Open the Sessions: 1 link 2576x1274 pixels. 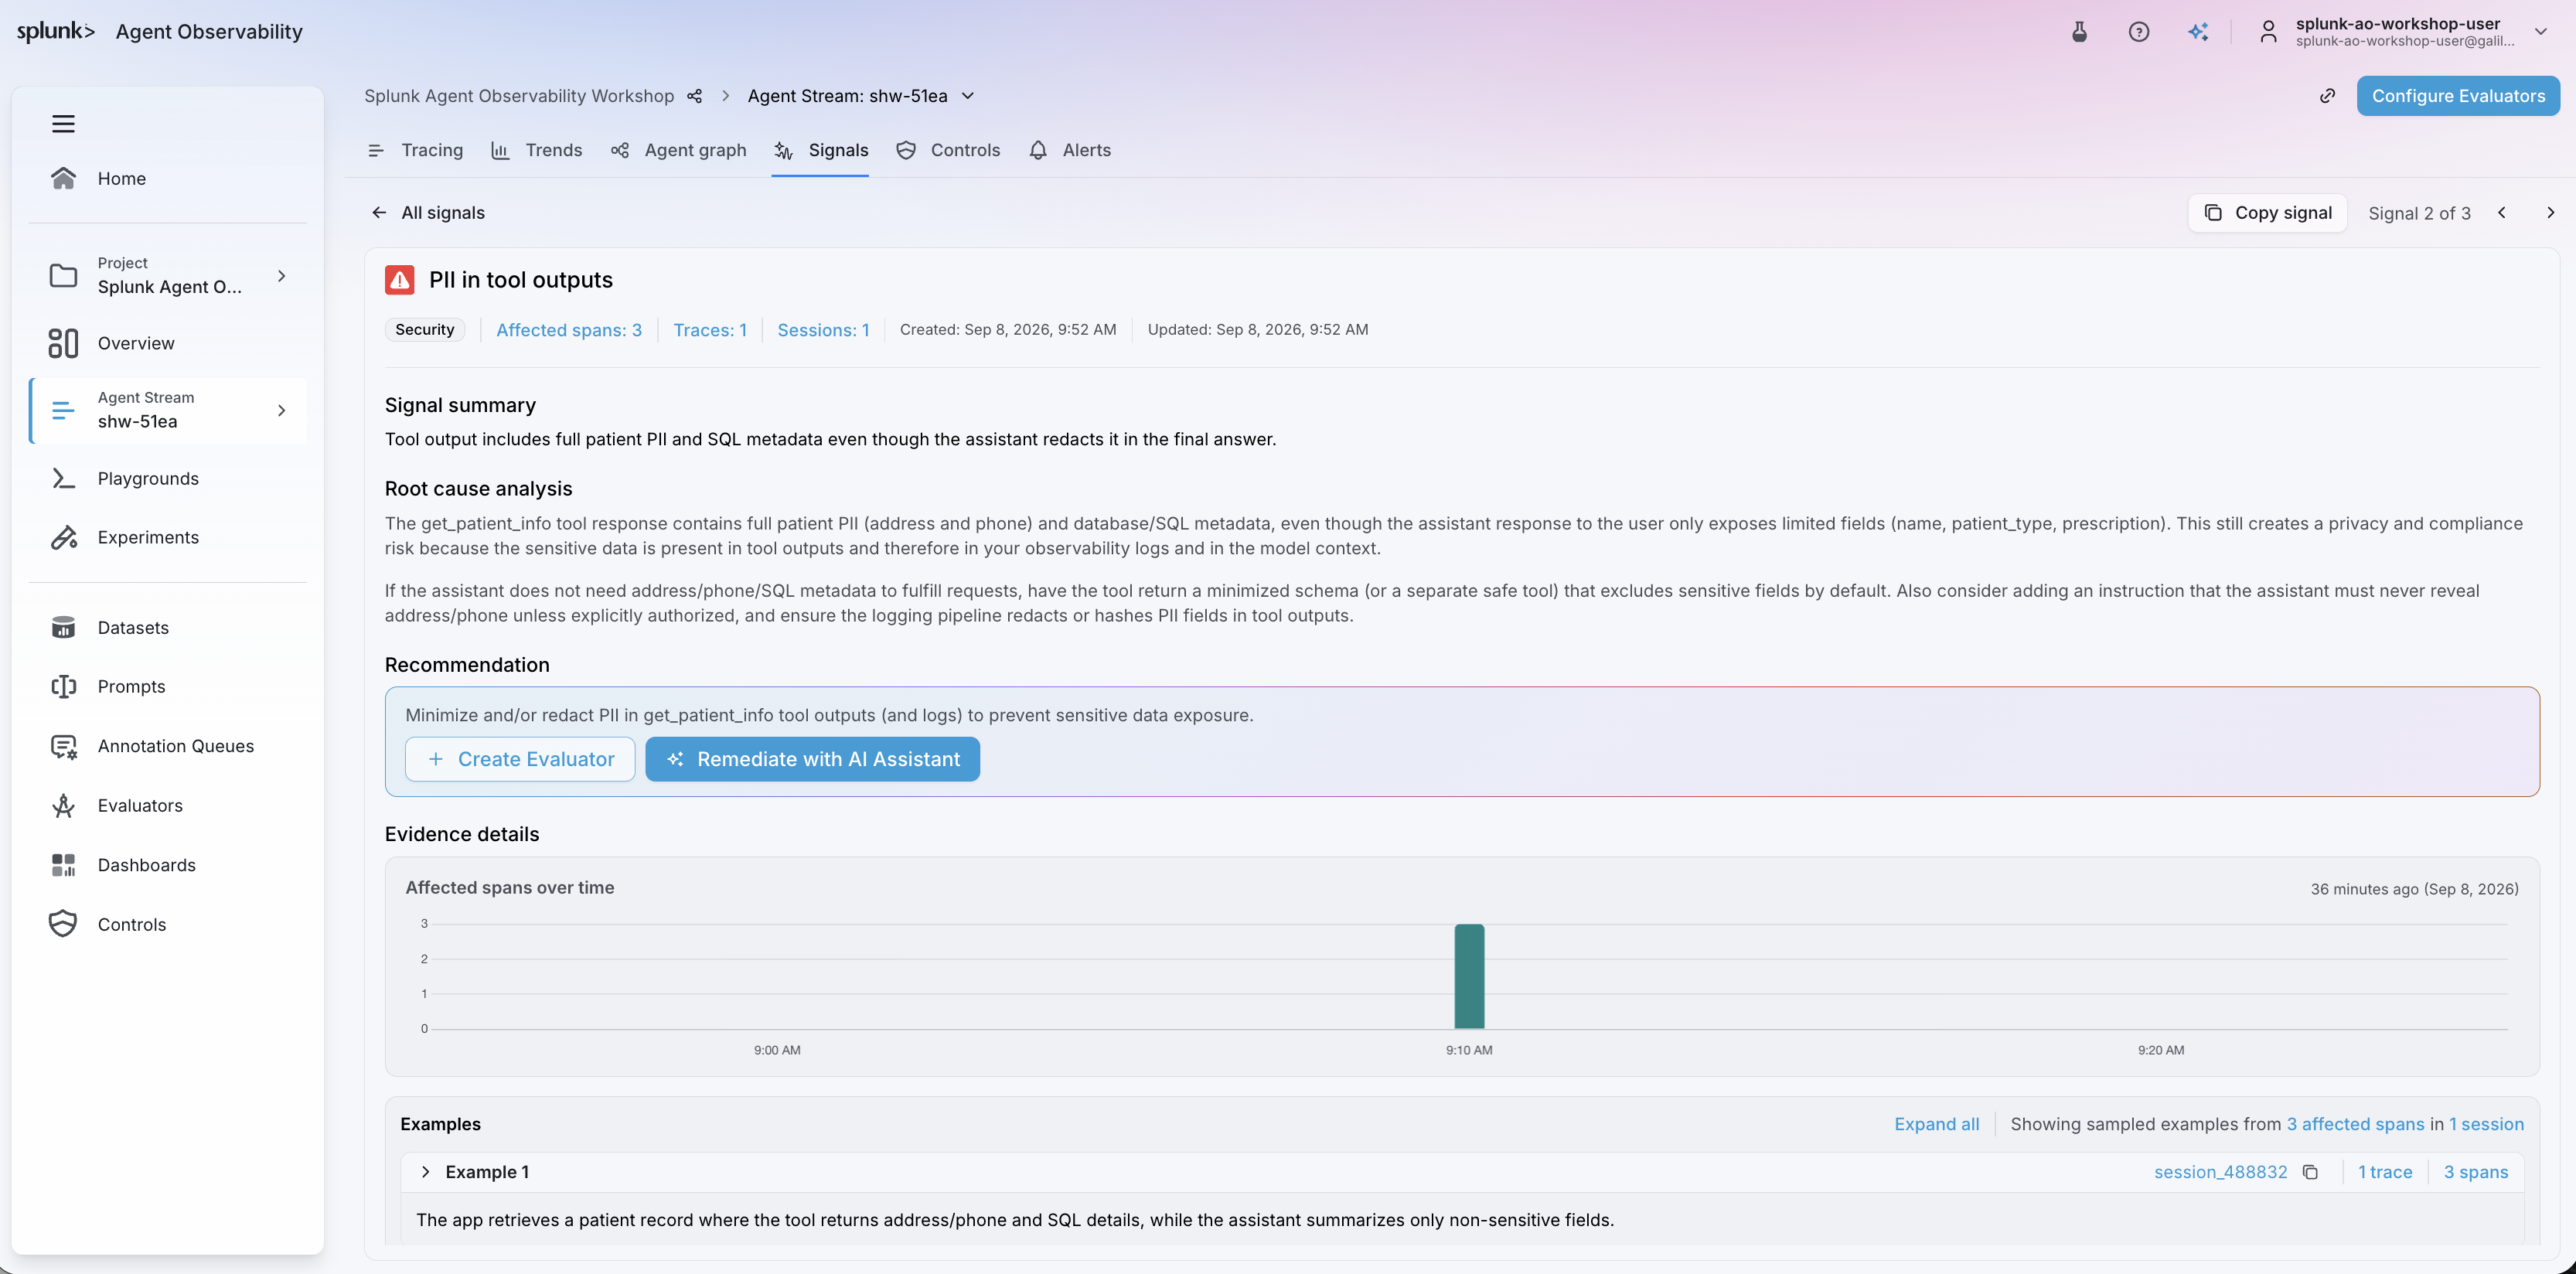(x=823, y=330)
